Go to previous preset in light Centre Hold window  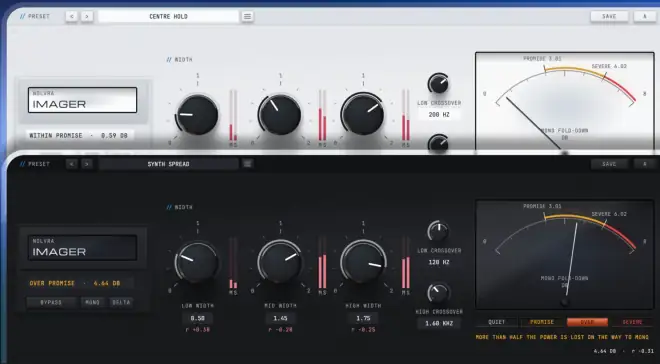[72, 16]
